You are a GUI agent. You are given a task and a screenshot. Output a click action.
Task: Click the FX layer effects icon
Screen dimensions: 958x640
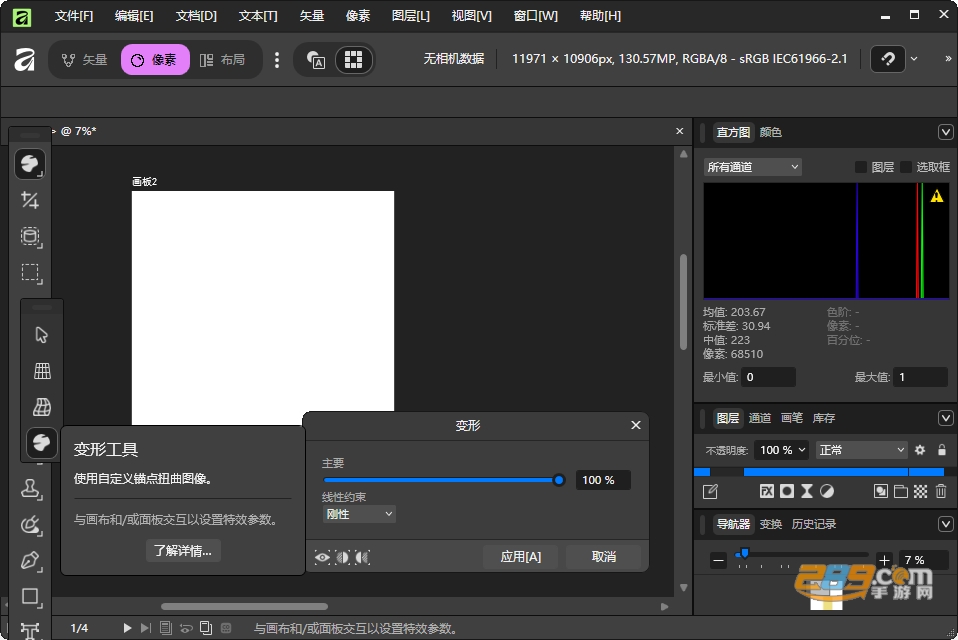[x=767, y=491]
